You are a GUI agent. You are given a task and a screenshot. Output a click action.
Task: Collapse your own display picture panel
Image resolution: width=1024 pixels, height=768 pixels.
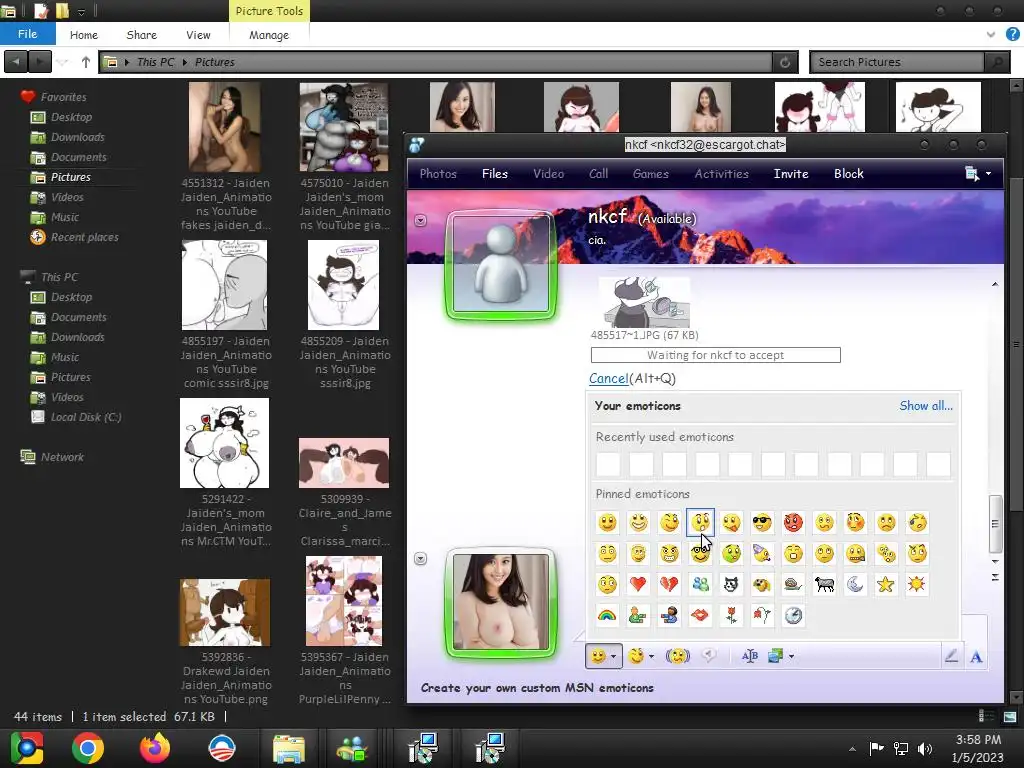coord(421,558)
